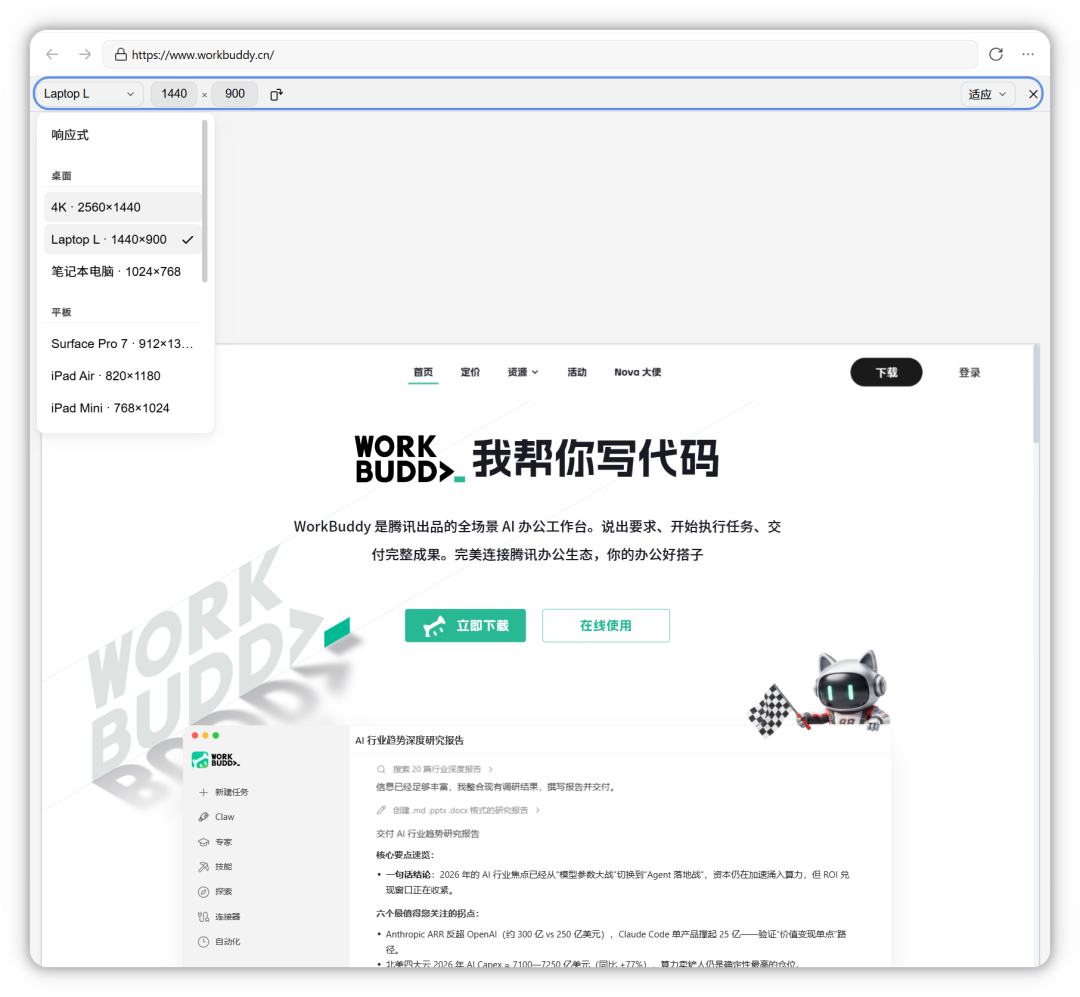
Task: Edit the 1440 width field
Action: (x=174, y=94)
